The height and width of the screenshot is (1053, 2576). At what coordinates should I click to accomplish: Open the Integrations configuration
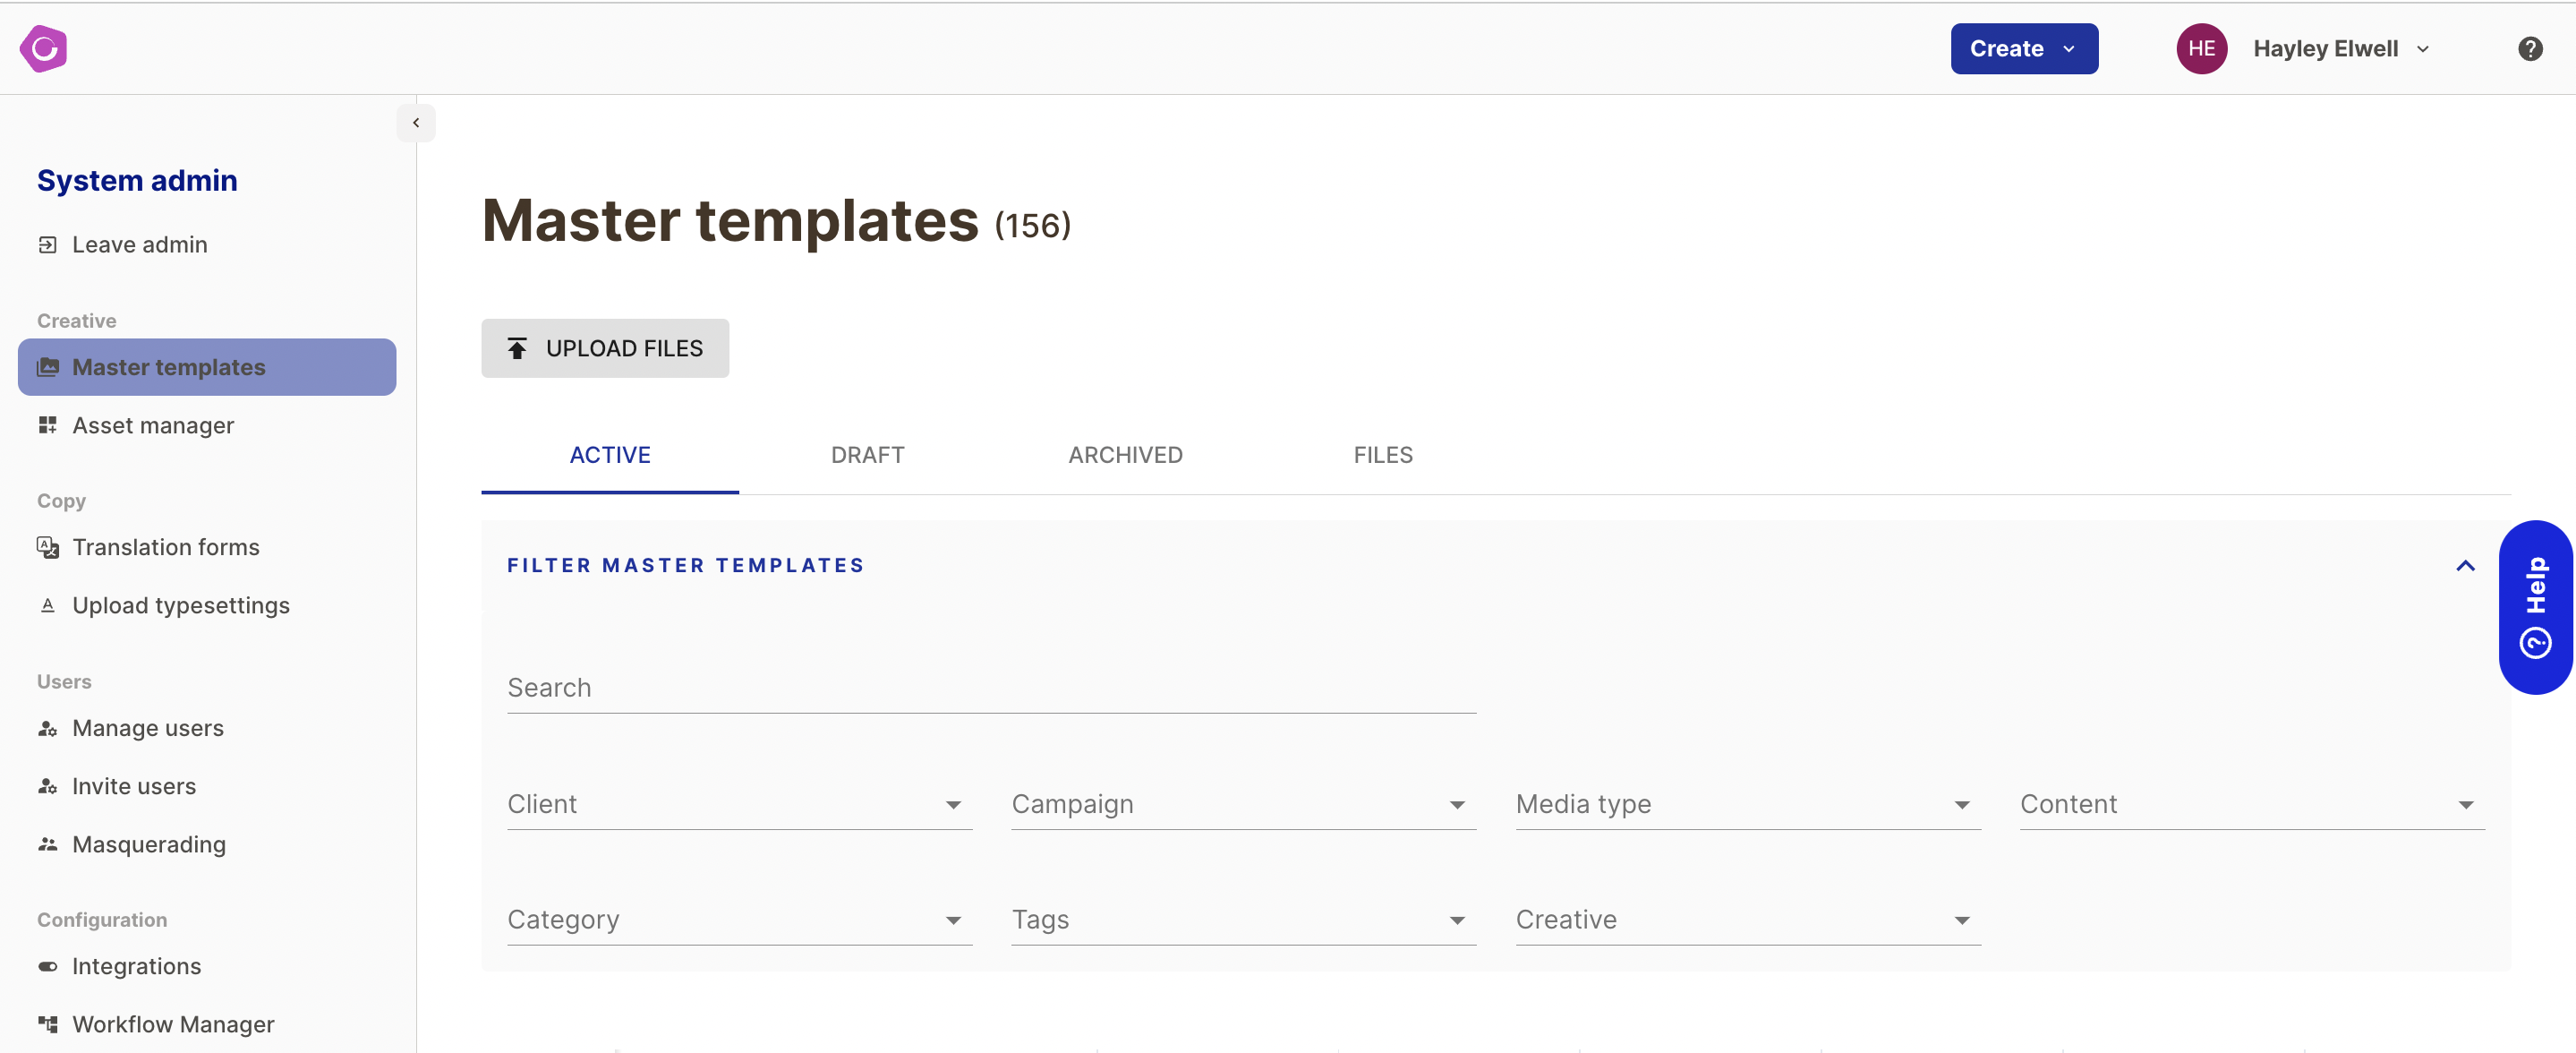point(136,966)
